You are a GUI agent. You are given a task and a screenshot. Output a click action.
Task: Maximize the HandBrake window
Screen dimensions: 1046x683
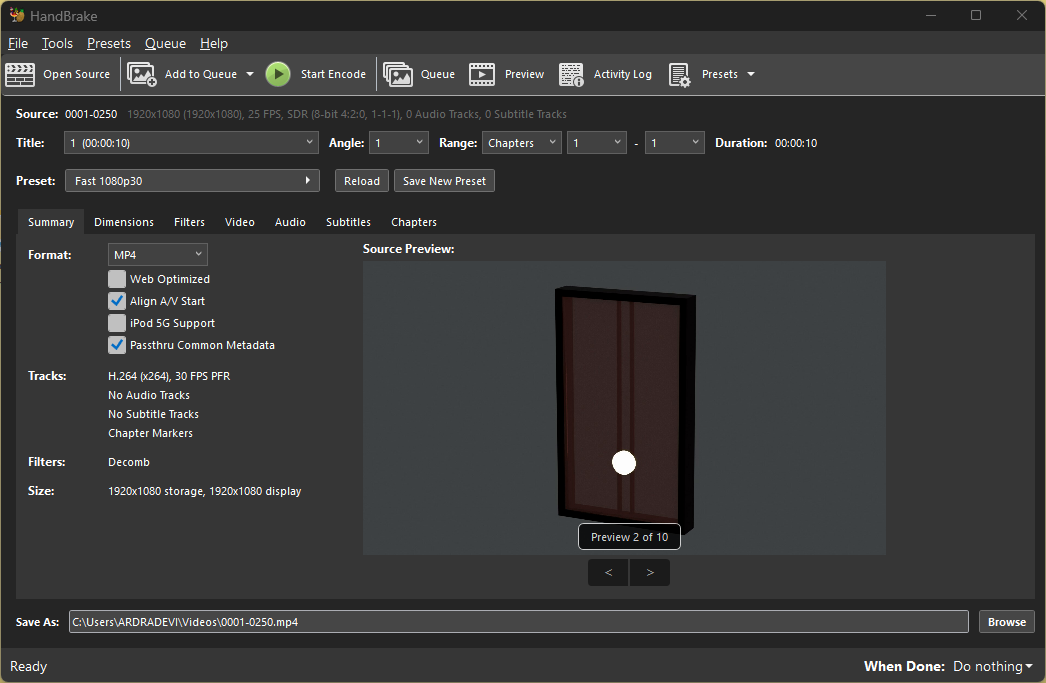click(976, 15)
